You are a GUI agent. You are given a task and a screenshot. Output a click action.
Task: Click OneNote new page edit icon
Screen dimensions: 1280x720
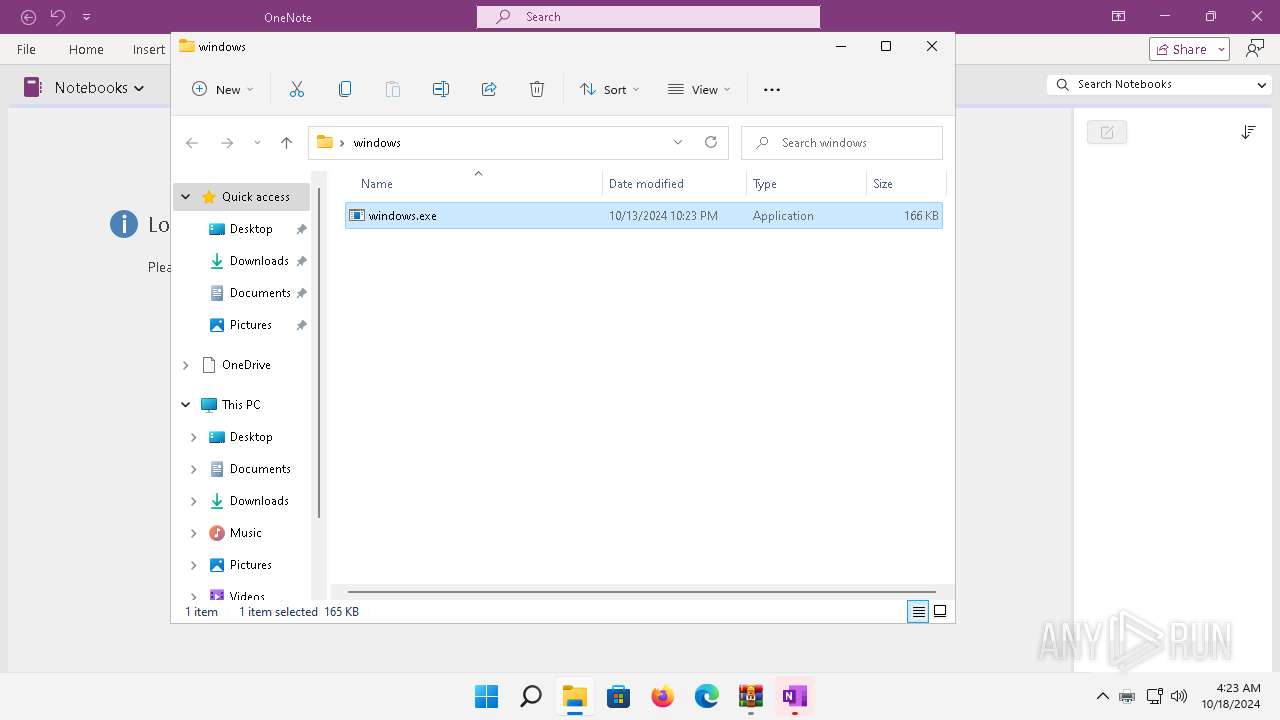pos(1107,132)
